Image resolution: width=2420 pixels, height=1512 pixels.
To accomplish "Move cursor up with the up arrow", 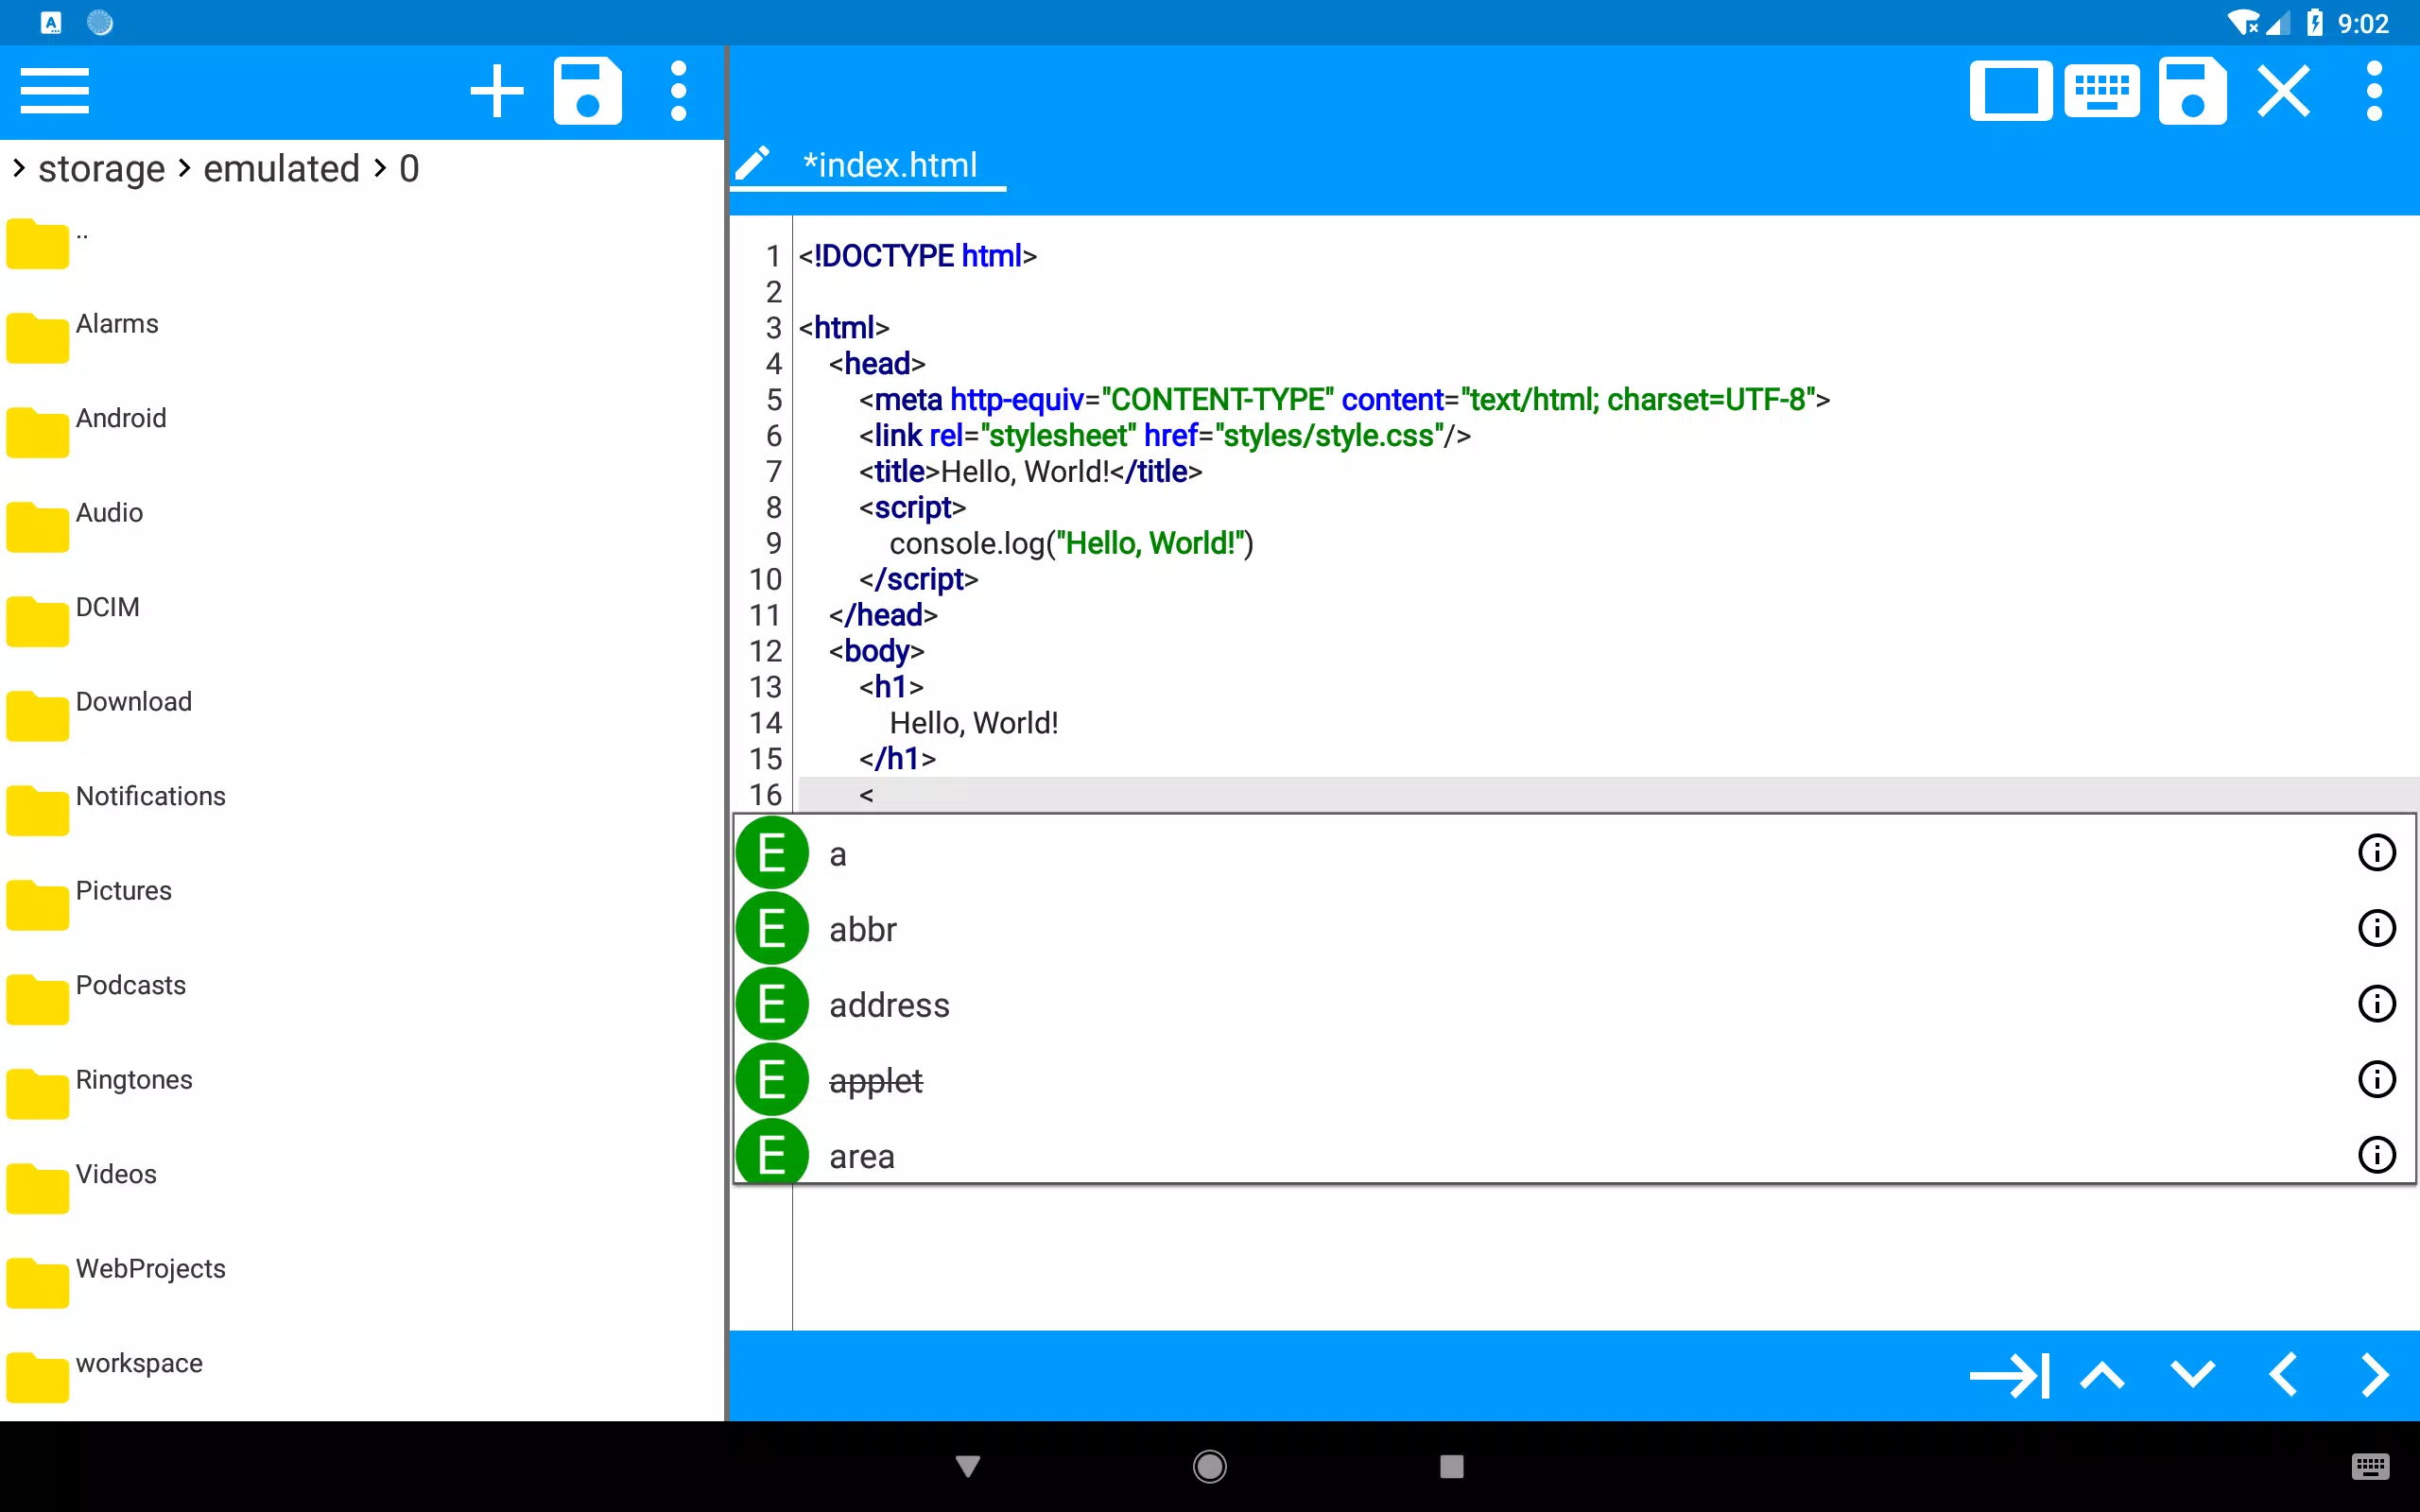I will click(x=2102, y=1376).
